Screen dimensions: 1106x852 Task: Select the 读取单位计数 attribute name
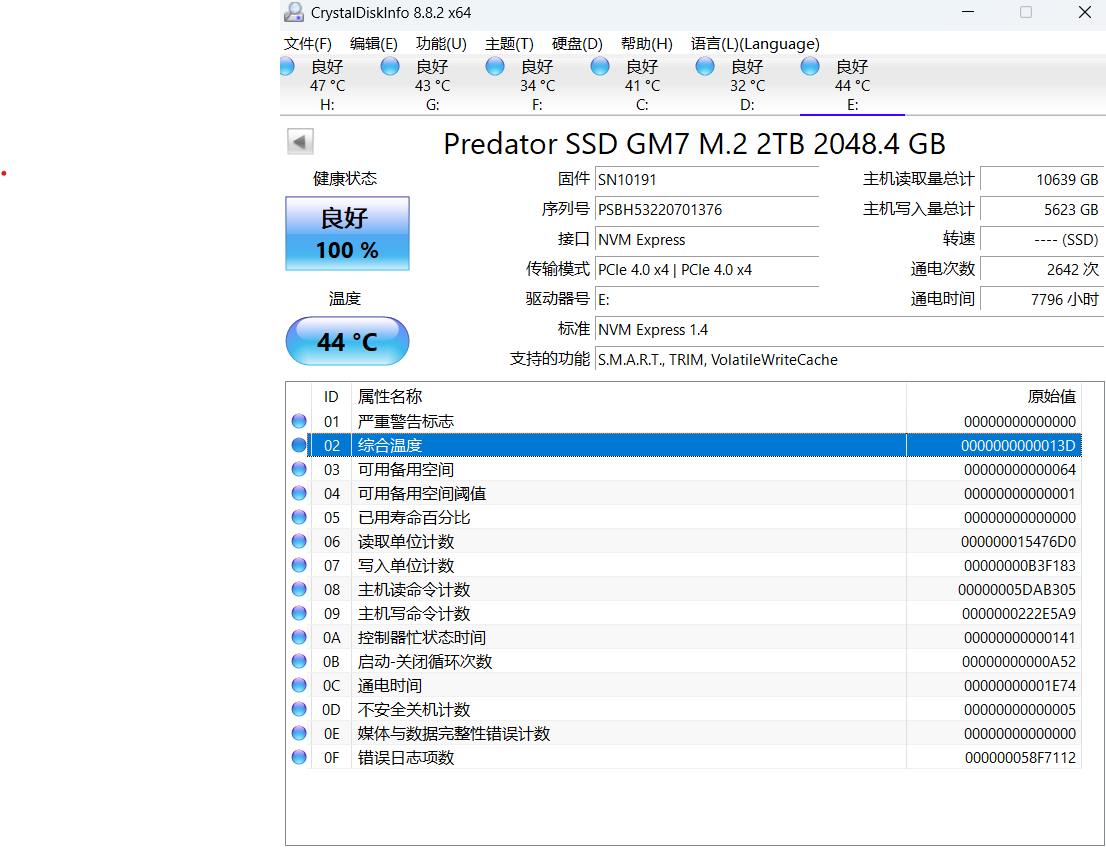[406, 541]
